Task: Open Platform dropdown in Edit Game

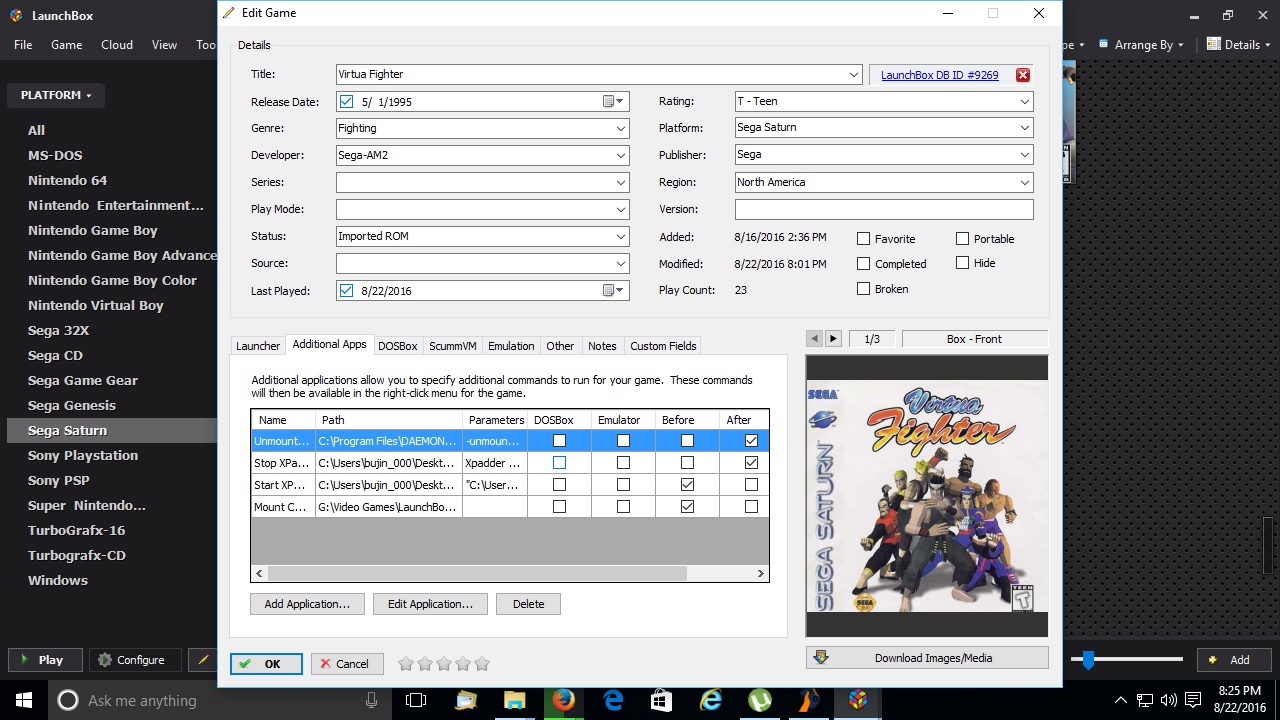Action: pyautogui.click(x=1024, y=128)
